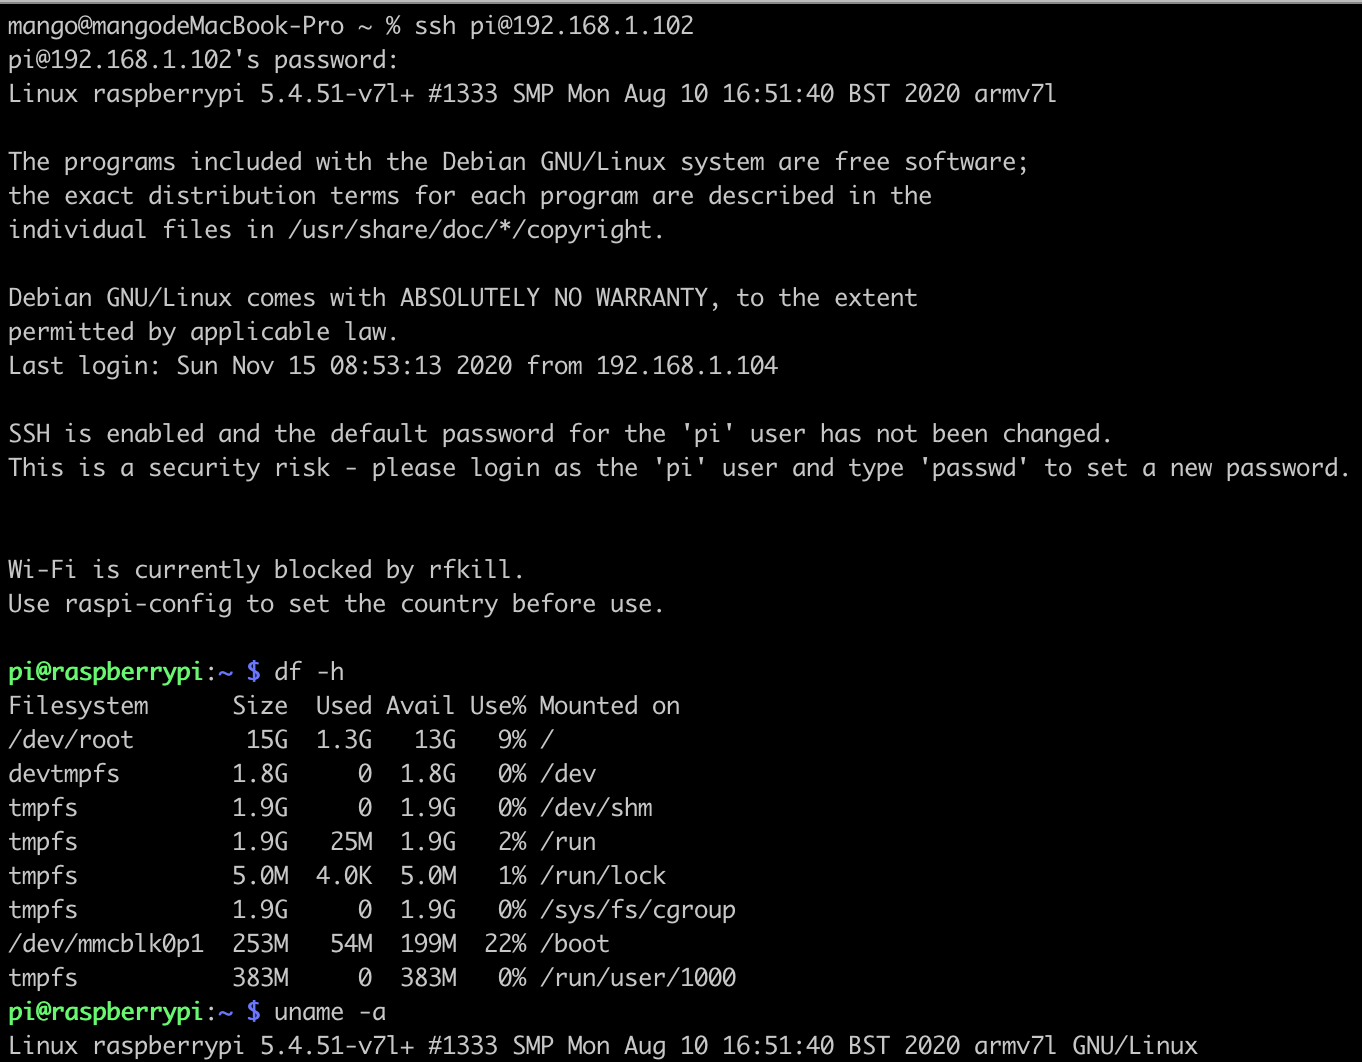Click the 'Mounted on' column header
The width and height of the screenshot is (1362, 1062).
(609, 706)
